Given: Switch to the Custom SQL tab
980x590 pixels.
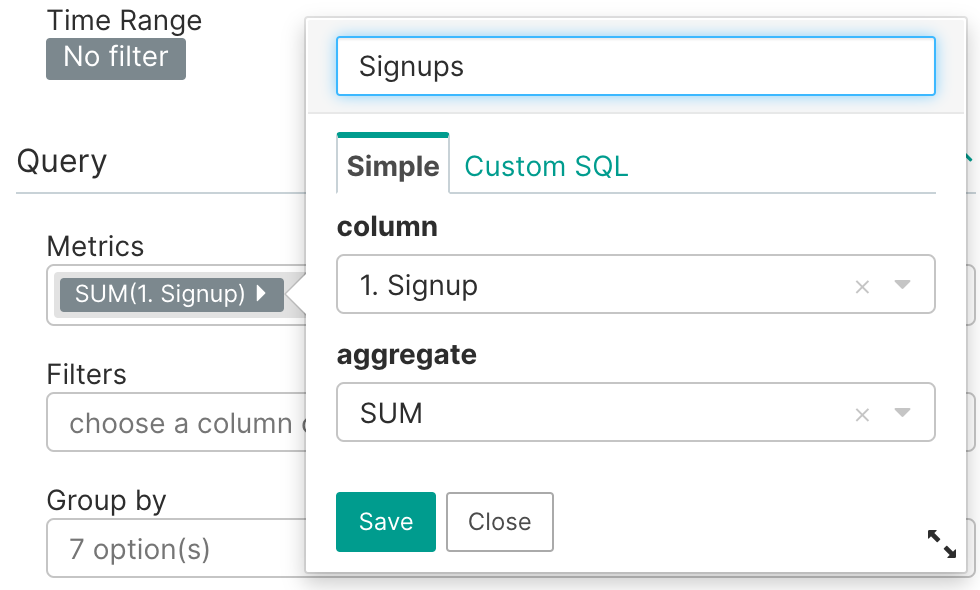Looking at the screenshot, I should [x=546, y=166].
